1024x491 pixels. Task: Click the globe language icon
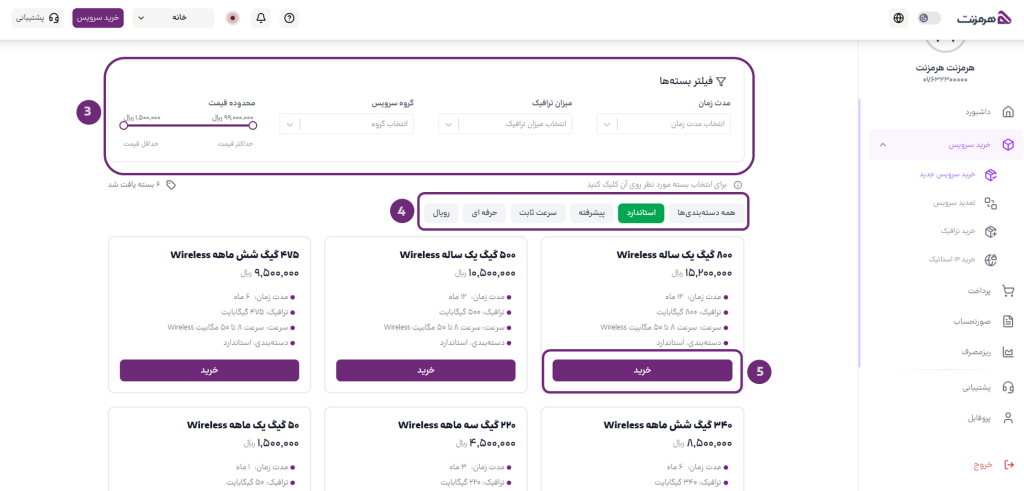click(899, 18)
